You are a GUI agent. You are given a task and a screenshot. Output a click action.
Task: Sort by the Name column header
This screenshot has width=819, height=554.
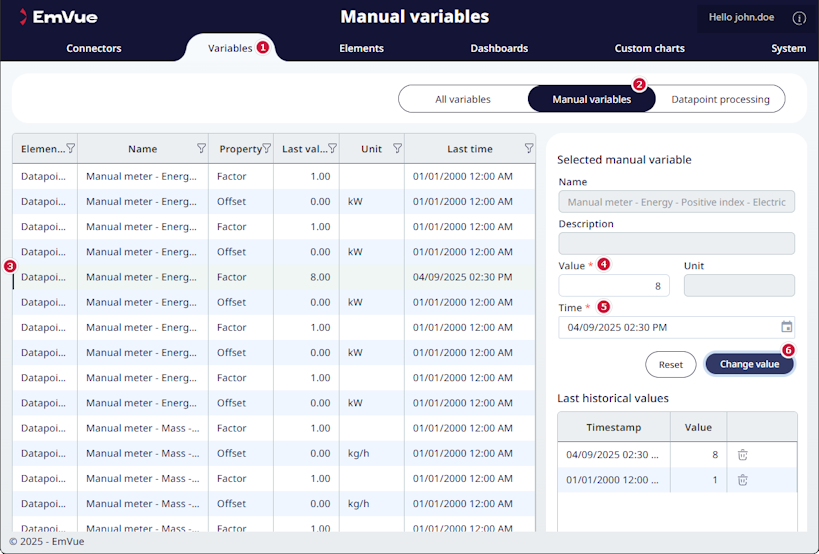coord(143,149)
